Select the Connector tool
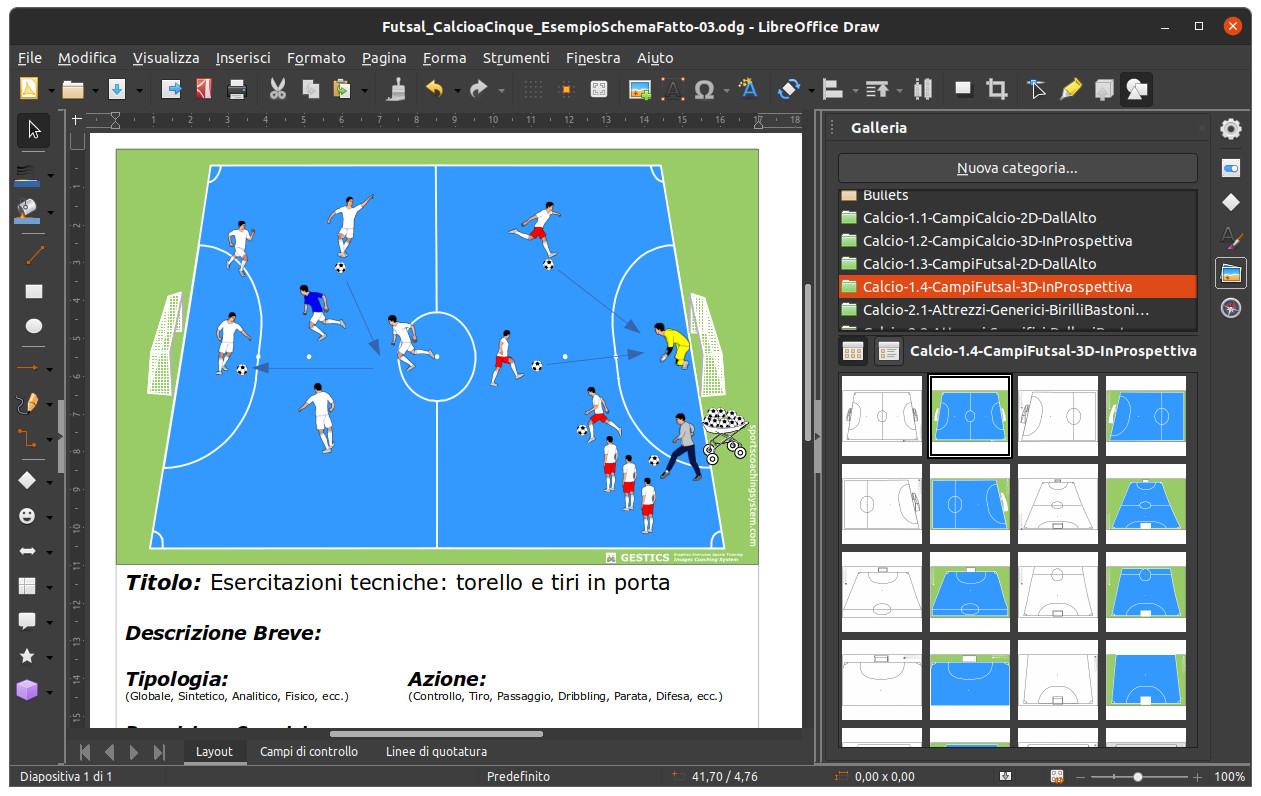Viewport: 1261px width, 796px height. coord(29,439)
